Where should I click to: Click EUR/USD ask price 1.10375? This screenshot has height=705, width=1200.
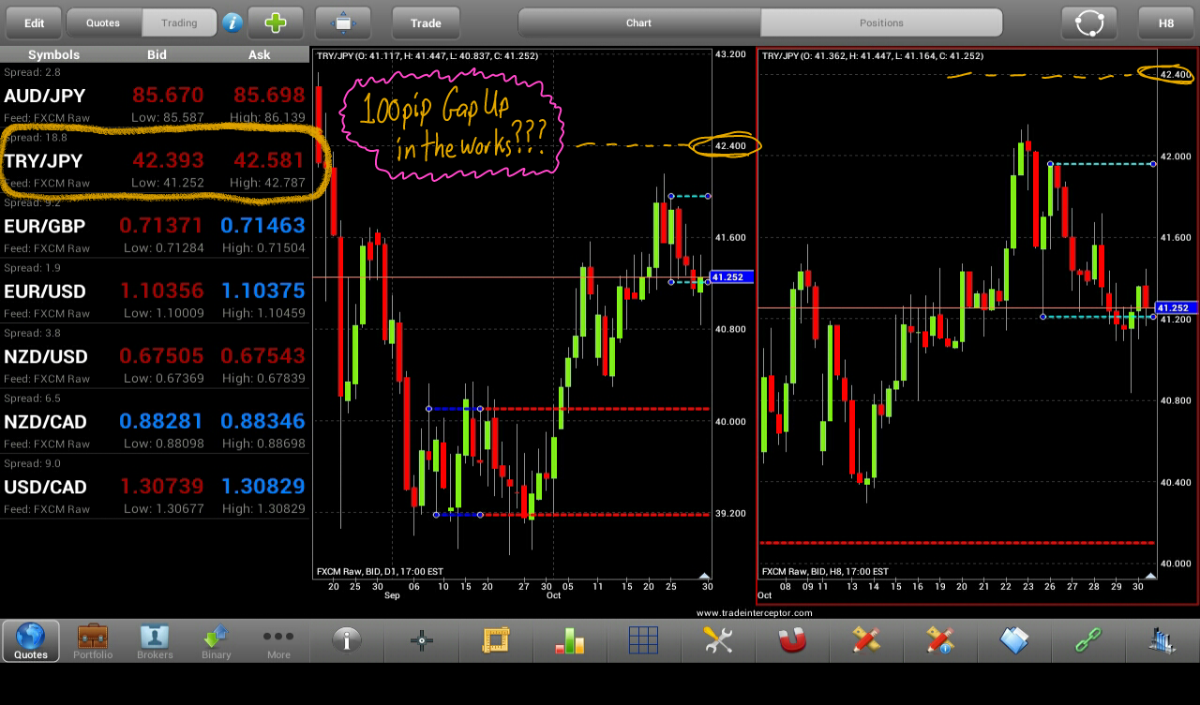point(262,291)
